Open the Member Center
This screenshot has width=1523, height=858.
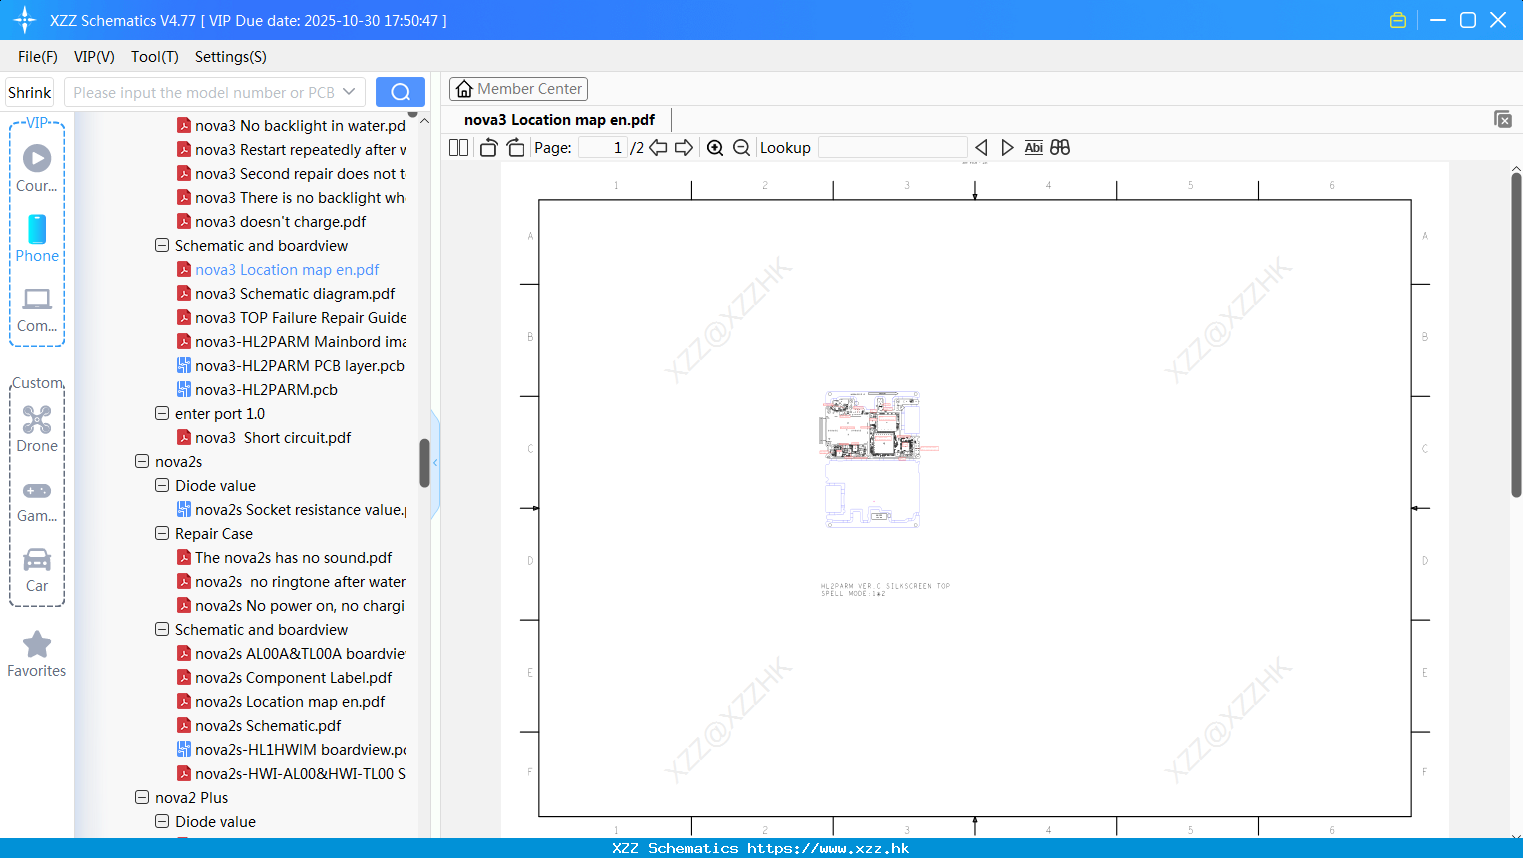[518, 89]
